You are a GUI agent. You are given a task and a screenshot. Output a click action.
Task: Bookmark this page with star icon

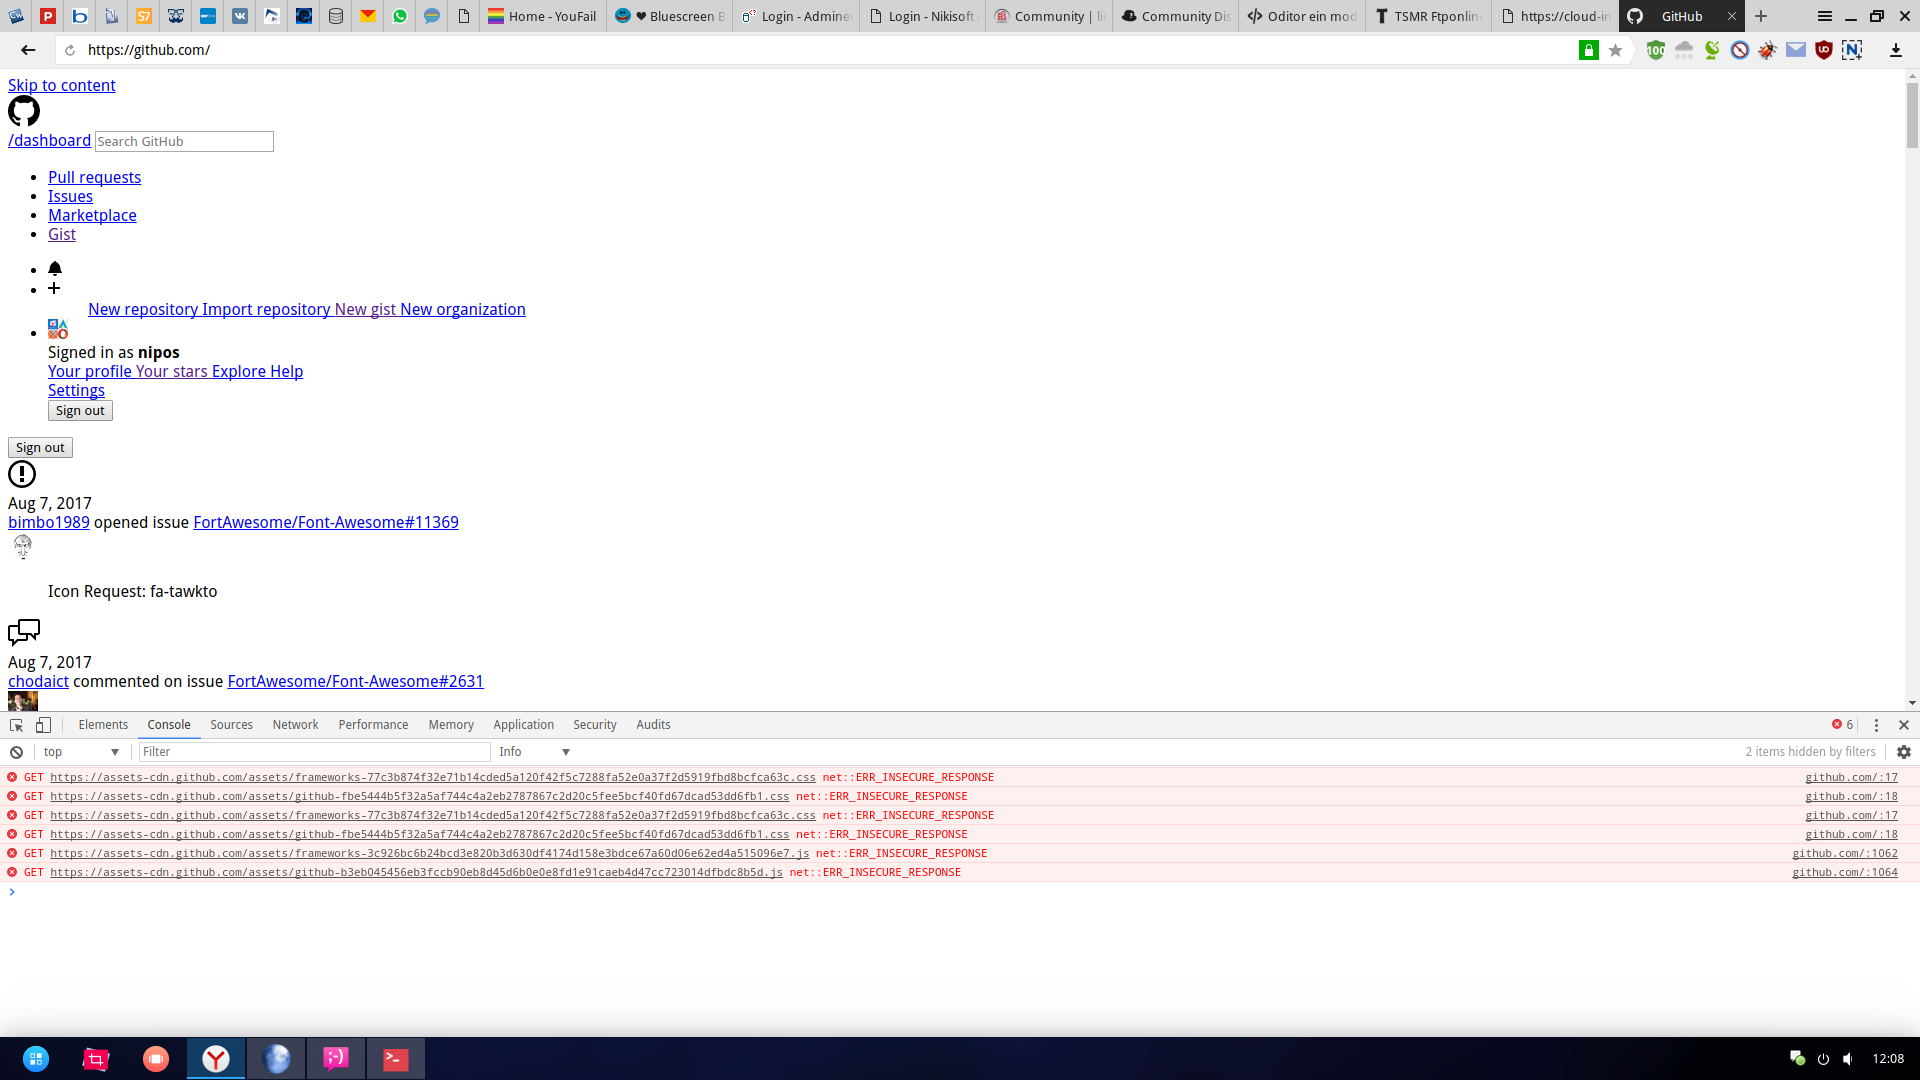pos(1615,50)
